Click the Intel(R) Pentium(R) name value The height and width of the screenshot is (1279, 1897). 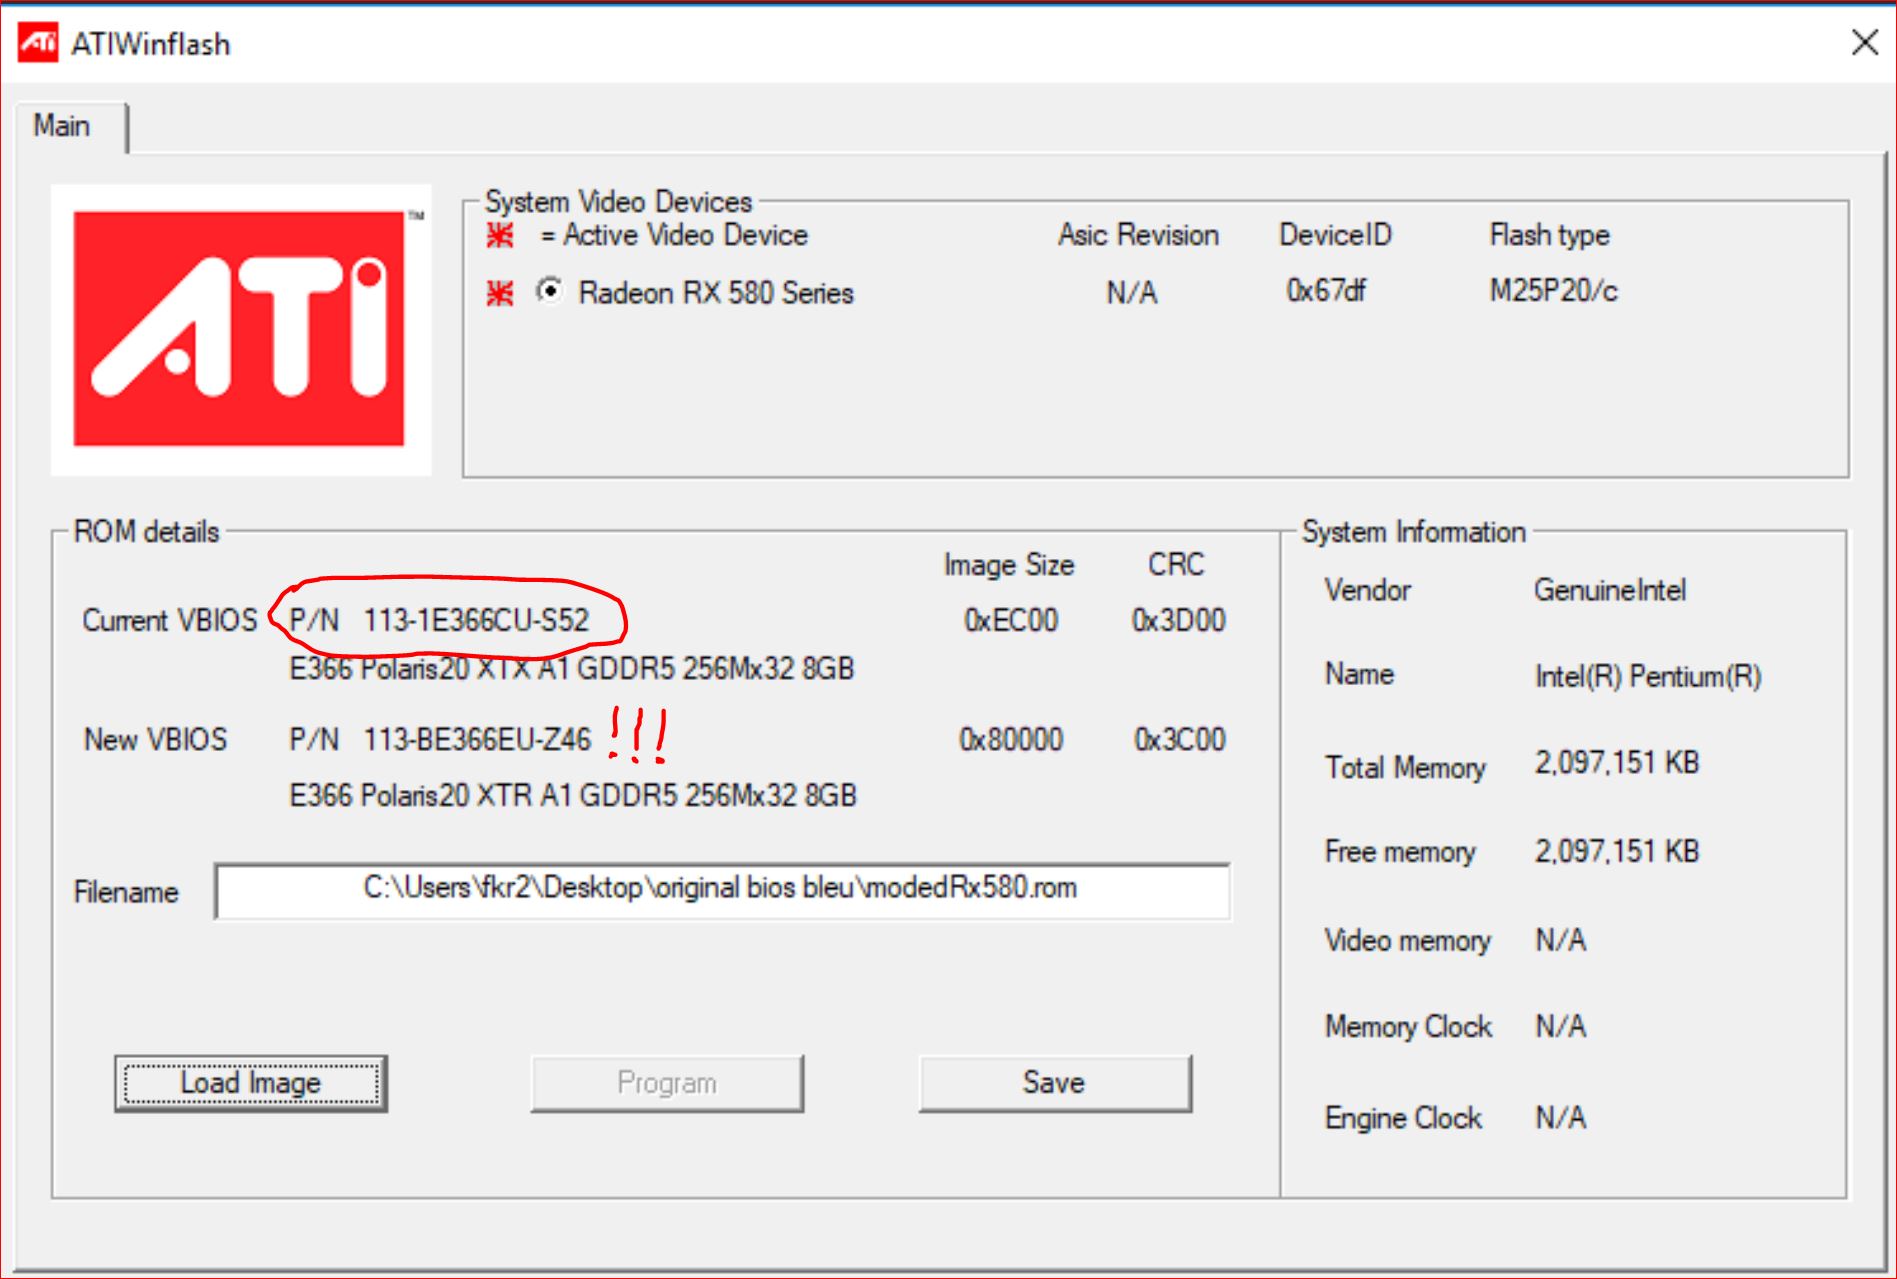(1648, 676)
